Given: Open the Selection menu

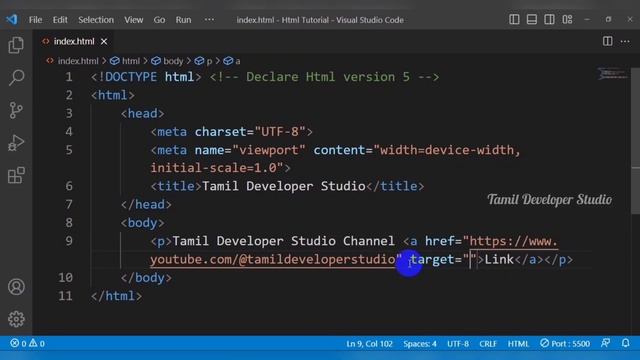Looking at the screenshot, I should pos(96,20).
